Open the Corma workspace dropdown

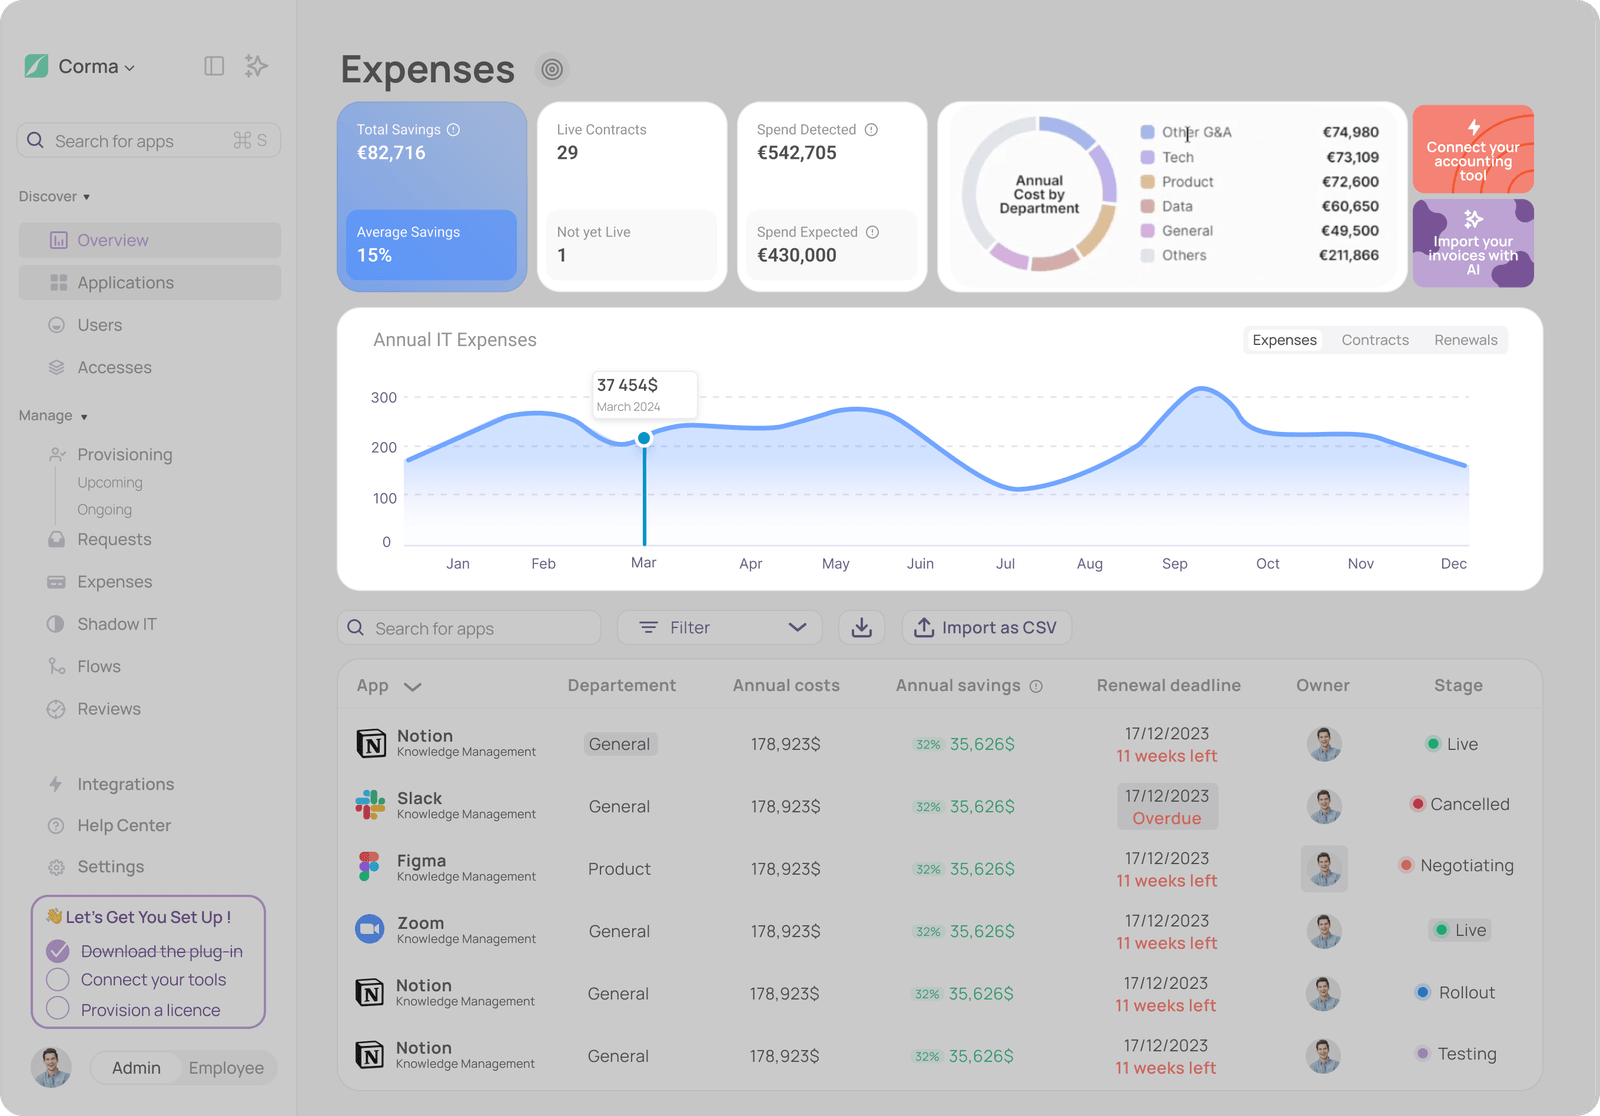pyautogui.click(x=96, y=67)
